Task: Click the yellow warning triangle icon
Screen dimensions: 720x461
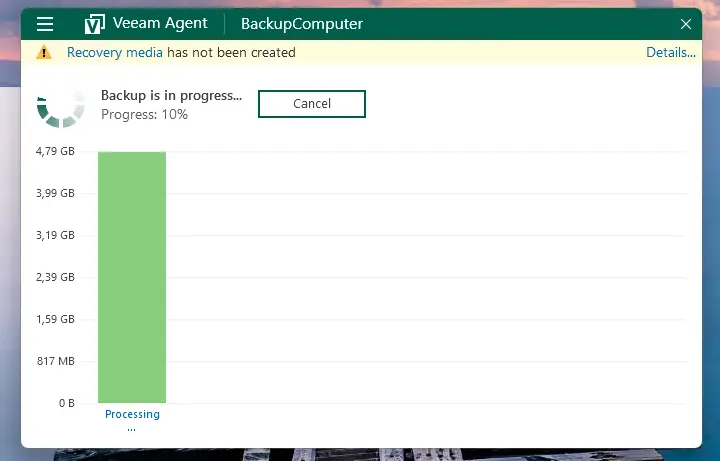Action: click(44, 53)
